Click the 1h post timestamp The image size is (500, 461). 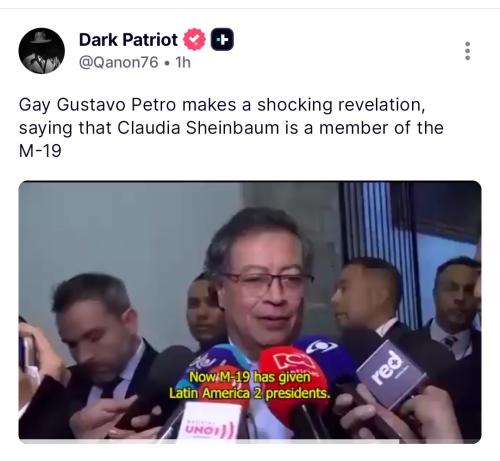[183, 62]
